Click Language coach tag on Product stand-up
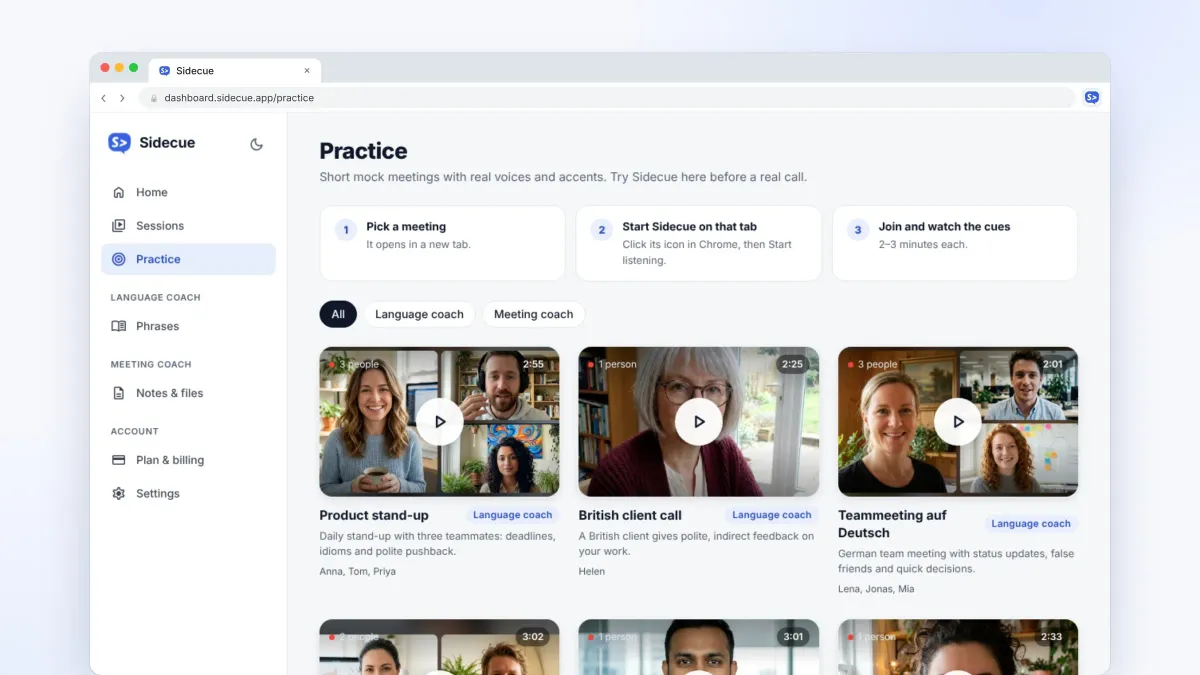 pyautogui.click(x=512, y=515)
